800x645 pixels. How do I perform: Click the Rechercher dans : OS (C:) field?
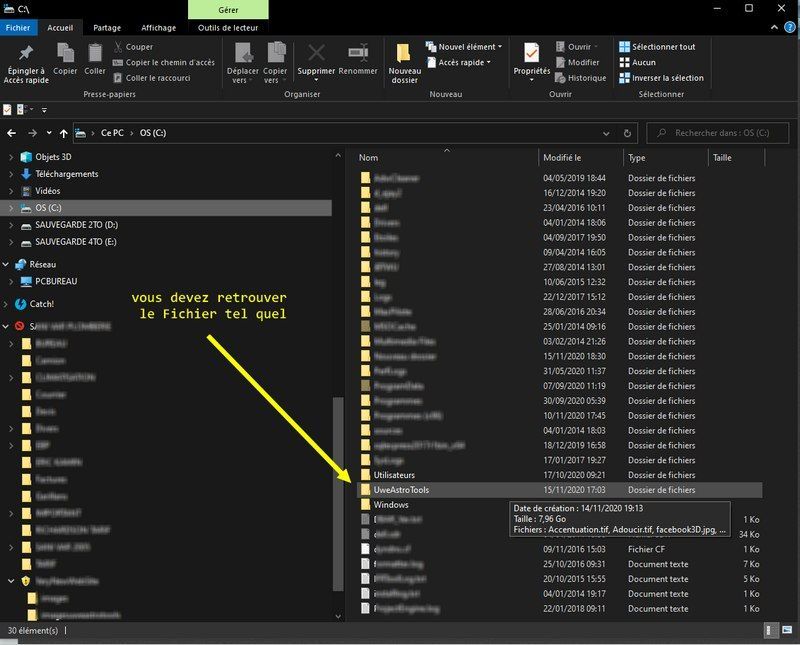coord(717,133)
